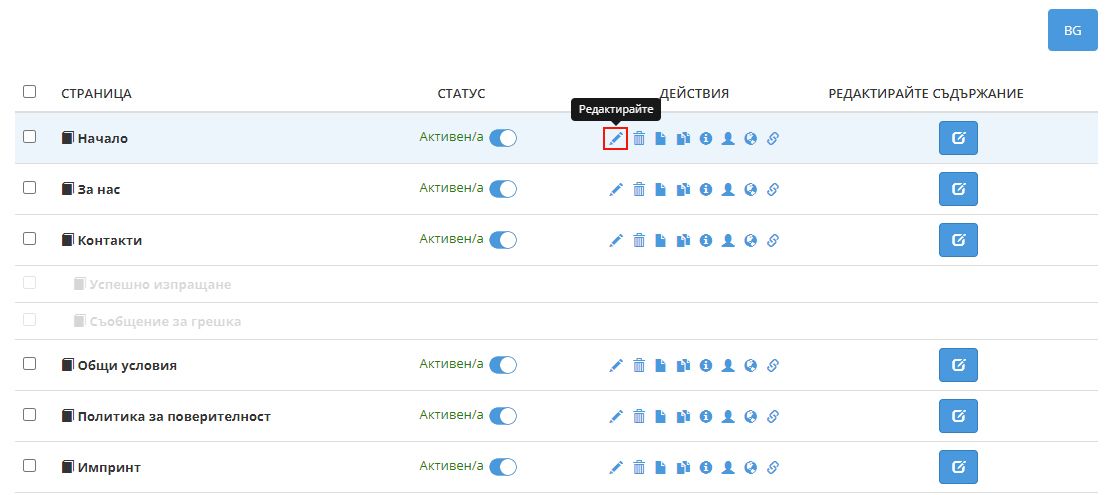Select the Политика за поверителност row checkbox

tap(30, 415)
